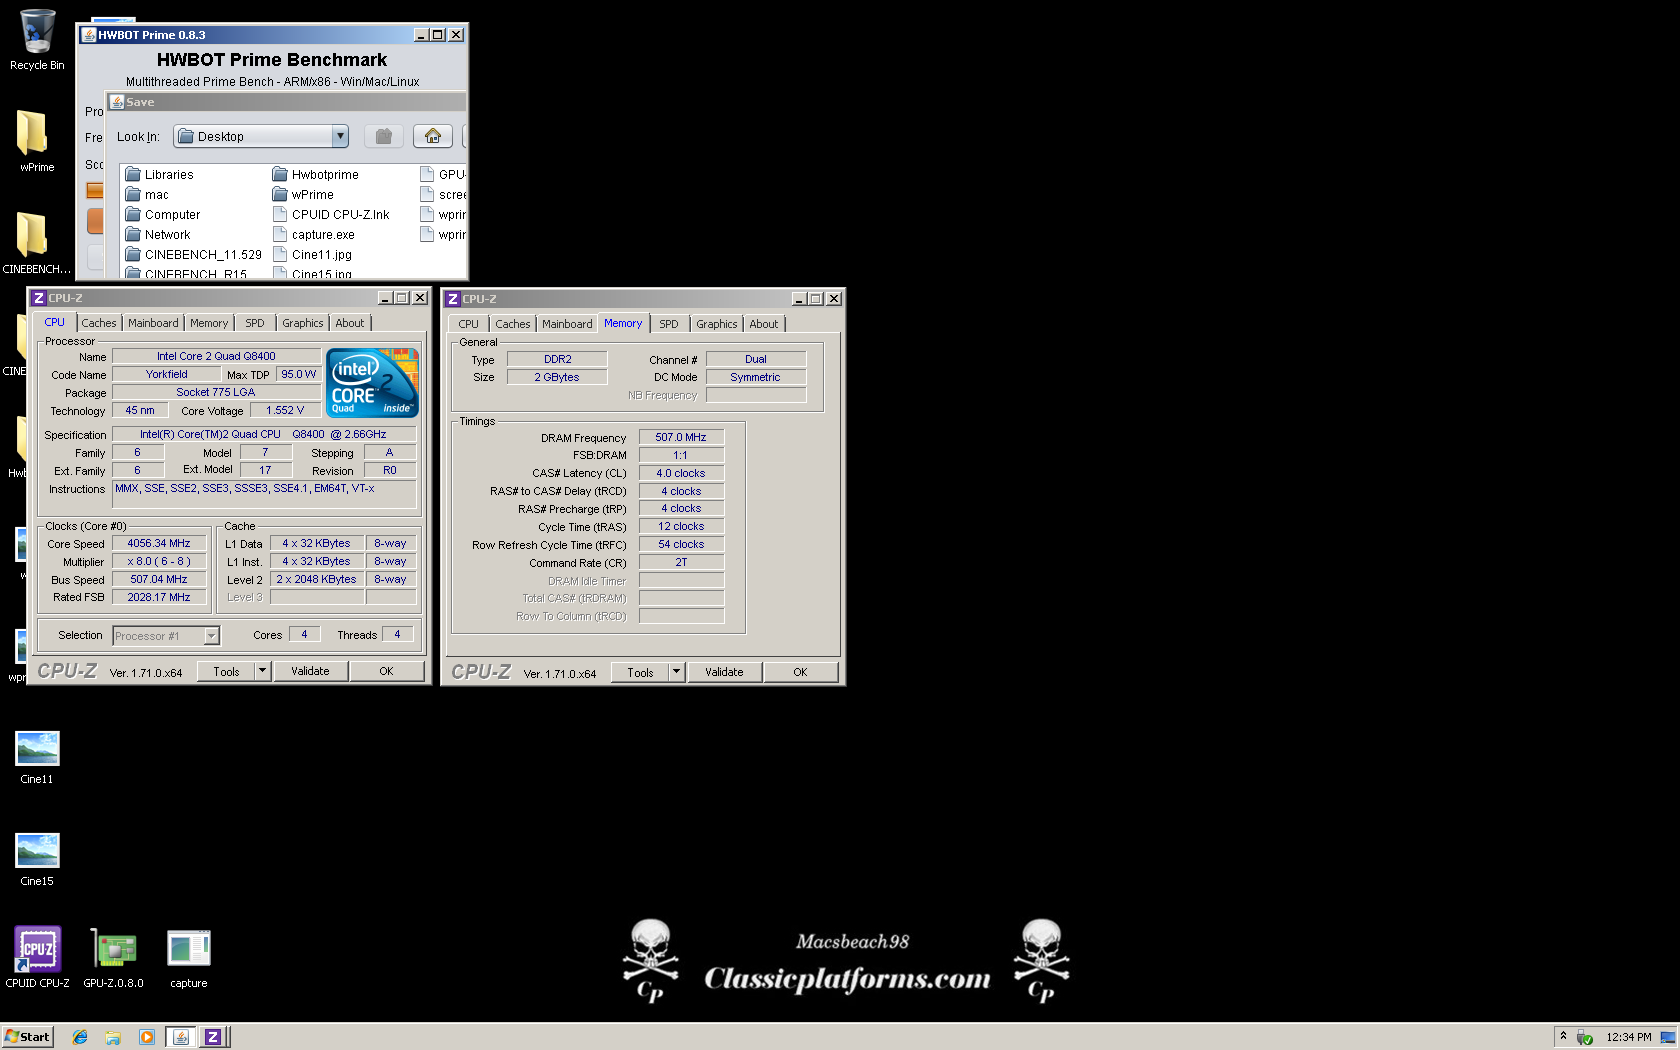Click the DRAM Frequency 507.0 MHz field
The image size is (1680, 1050).
coord(681,437)
